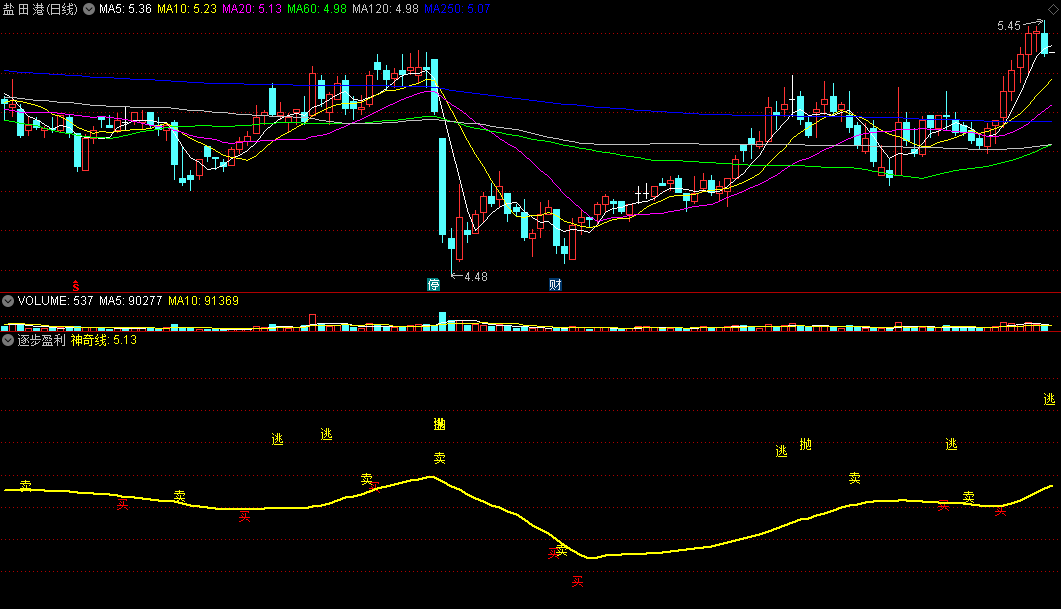Viewport: 1061px width, 609px height.
Task: Click the first 卖 signal at the chart's left edge
Action: 26,486
